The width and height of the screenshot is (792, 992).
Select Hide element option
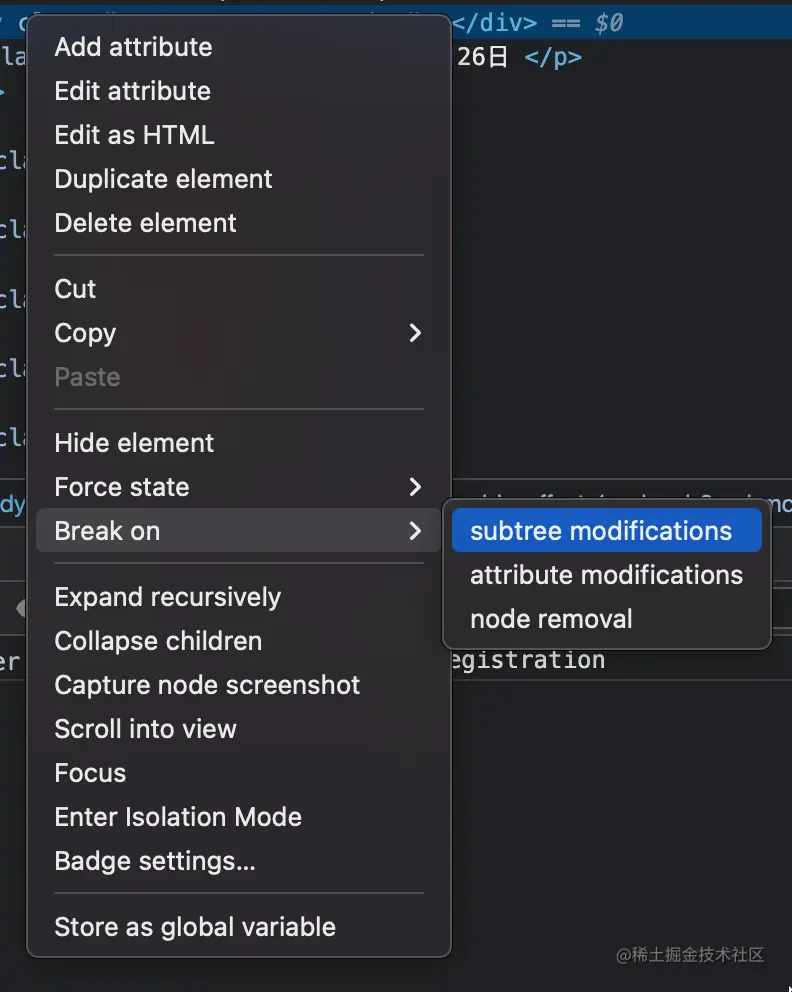pos(134,443)
